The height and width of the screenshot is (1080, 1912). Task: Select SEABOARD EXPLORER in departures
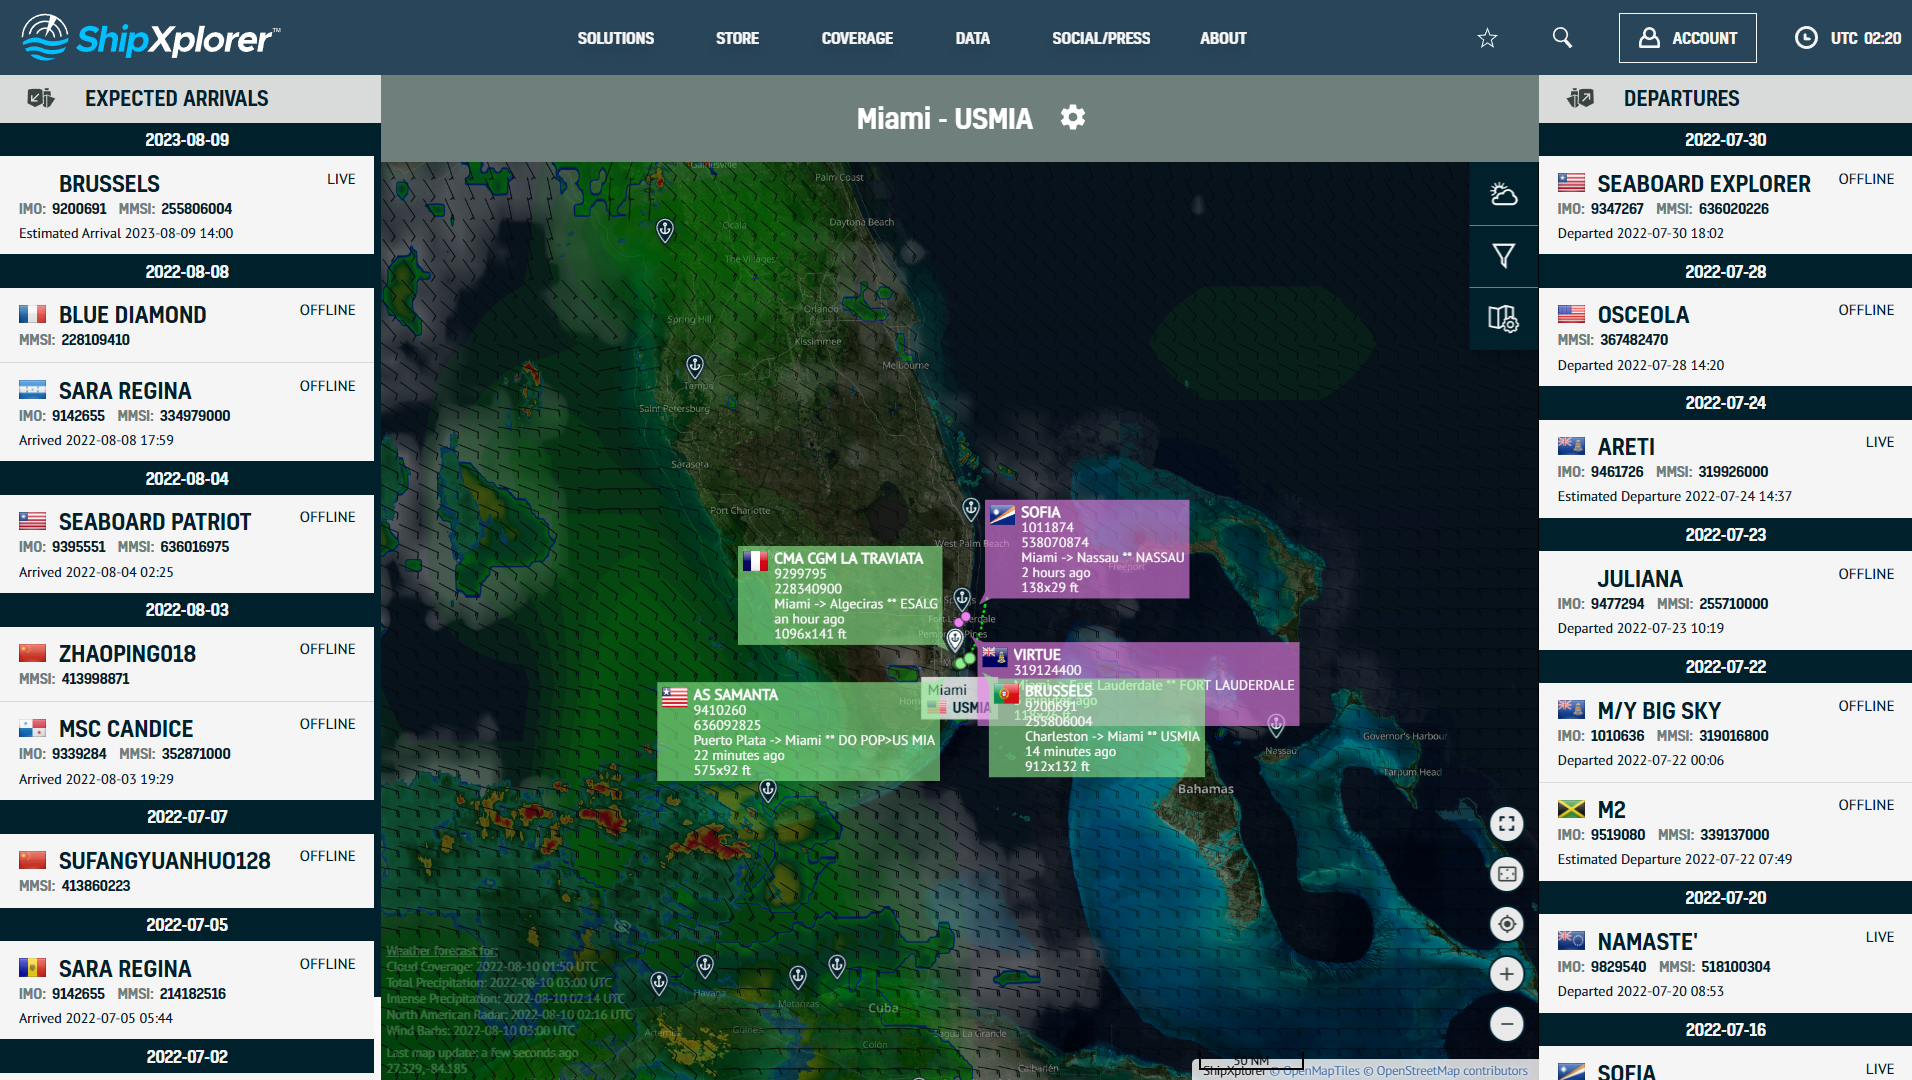pos(1703,184)
